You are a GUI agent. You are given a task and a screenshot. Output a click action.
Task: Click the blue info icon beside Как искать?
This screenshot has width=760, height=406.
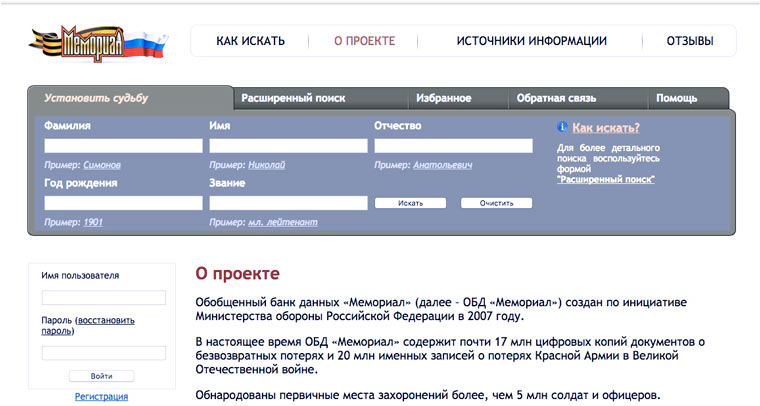pos(562,127)
